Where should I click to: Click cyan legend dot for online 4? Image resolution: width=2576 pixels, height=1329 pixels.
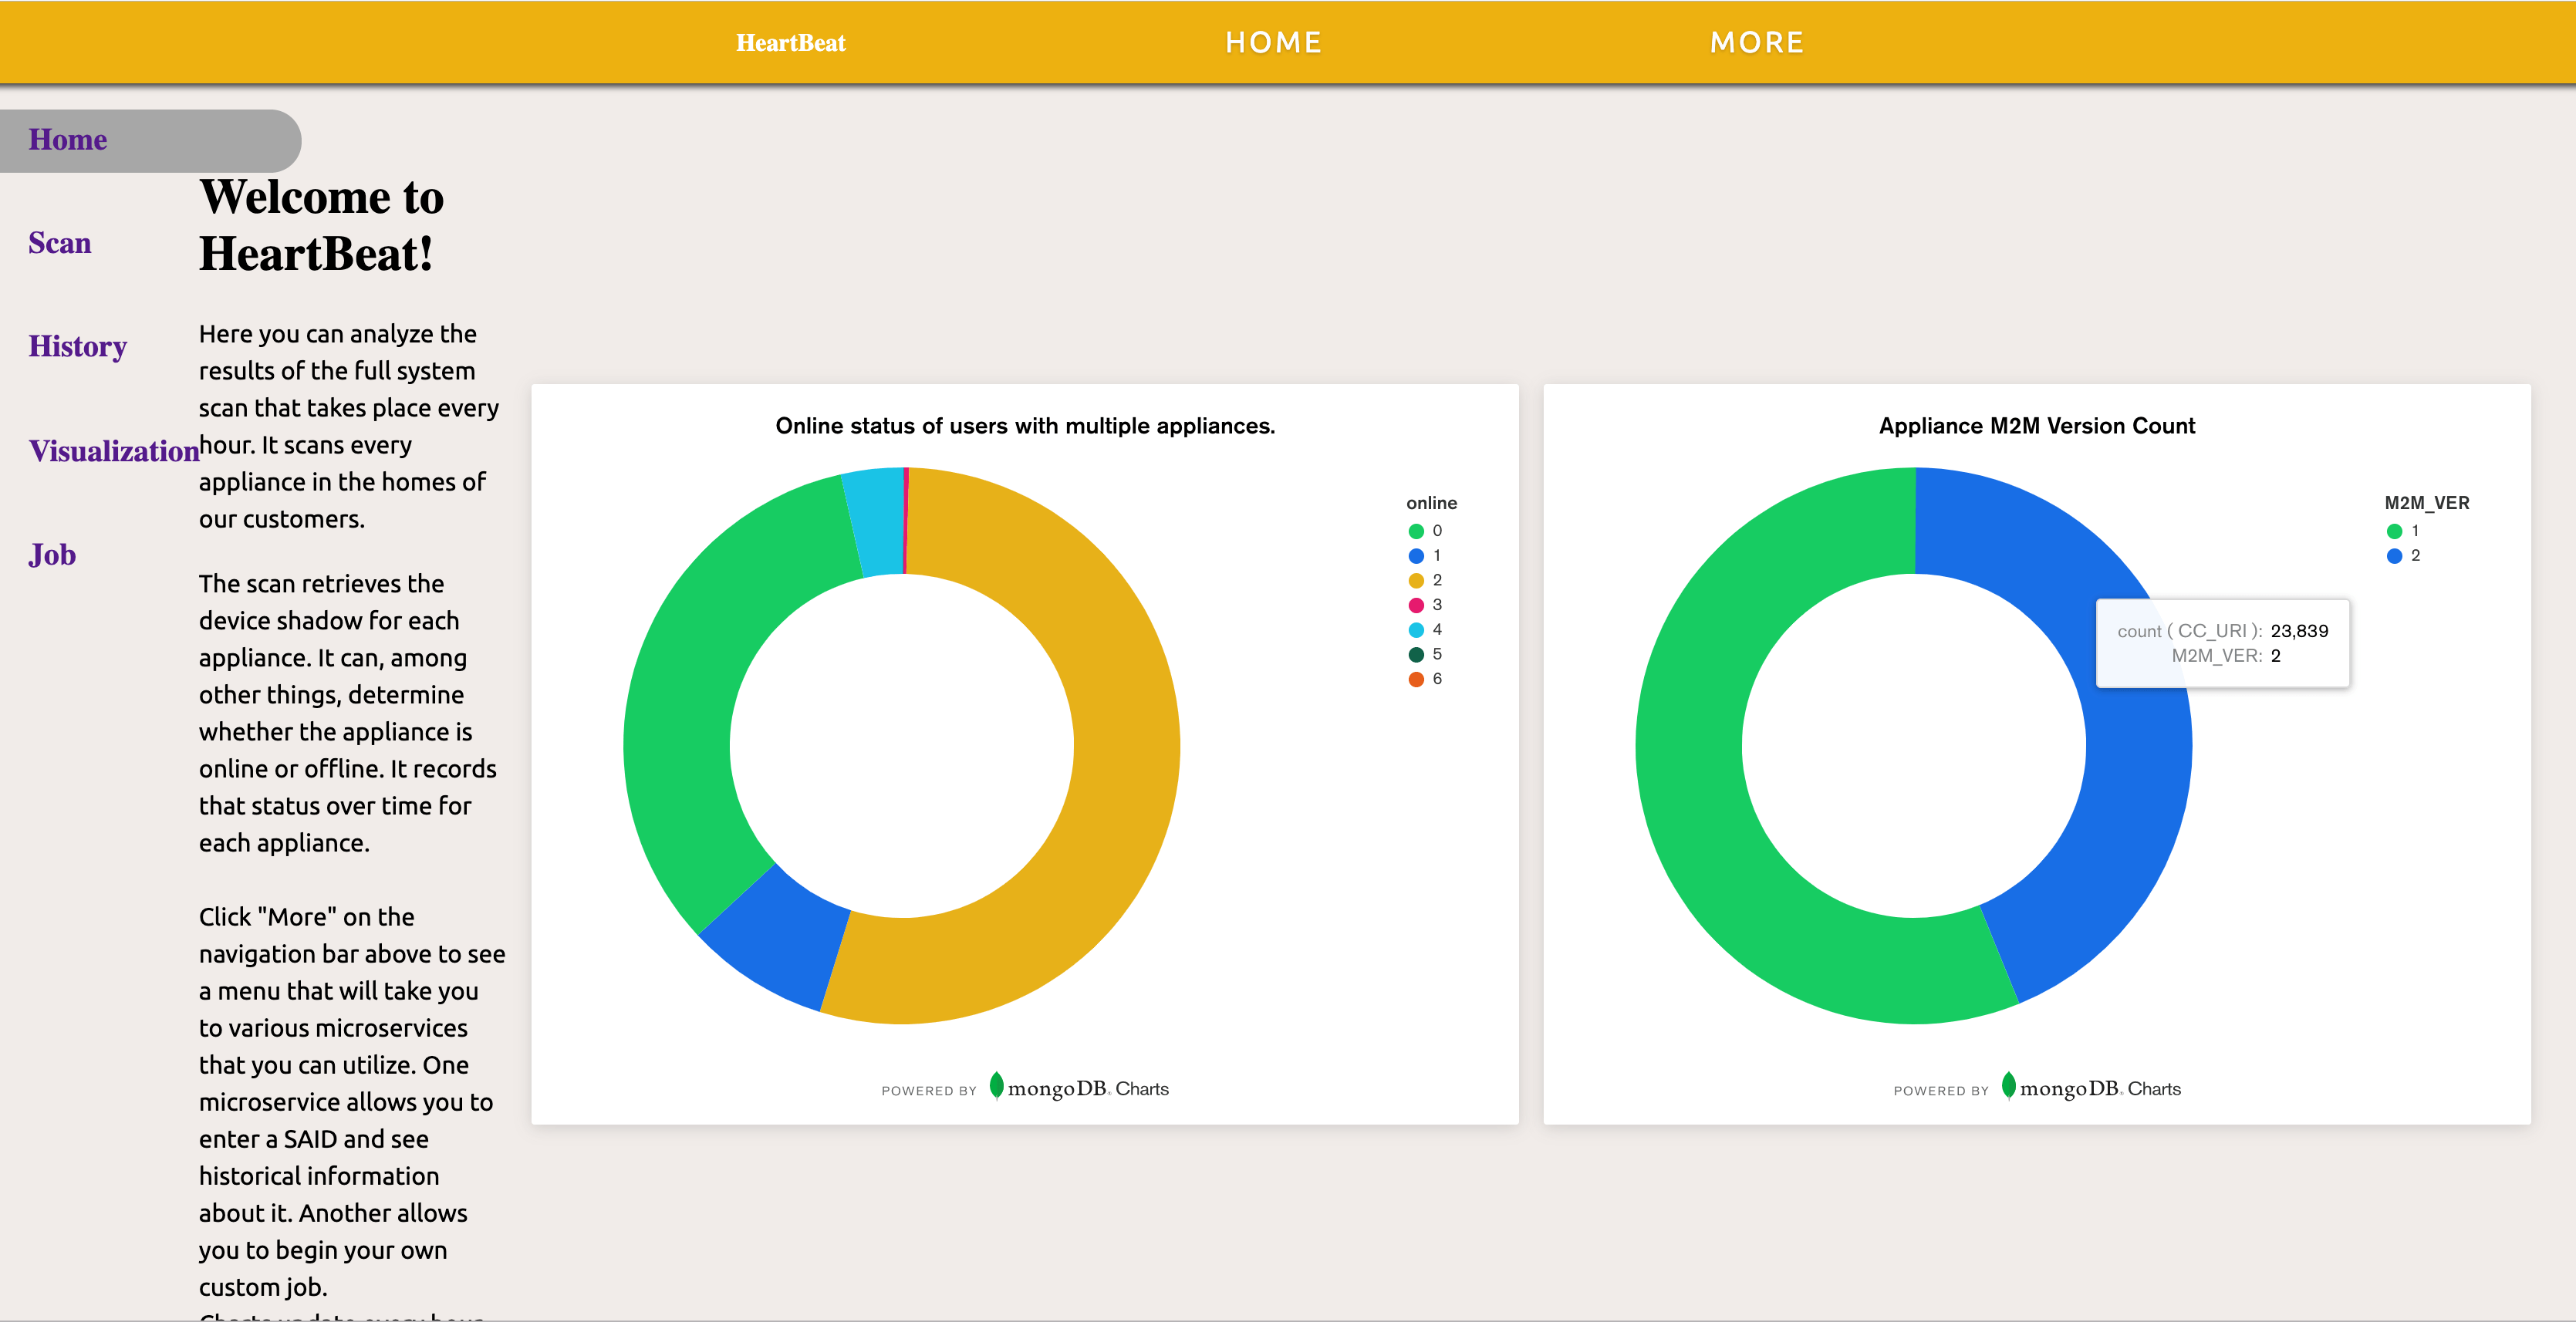[1416, 630]
